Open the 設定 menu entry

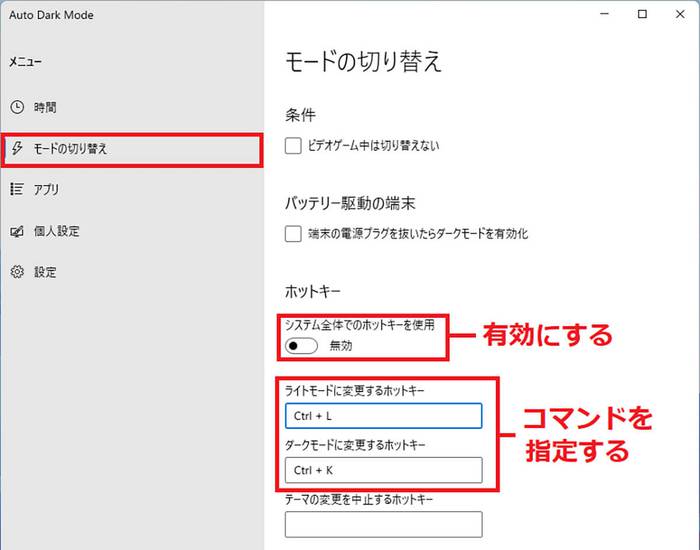132,272
